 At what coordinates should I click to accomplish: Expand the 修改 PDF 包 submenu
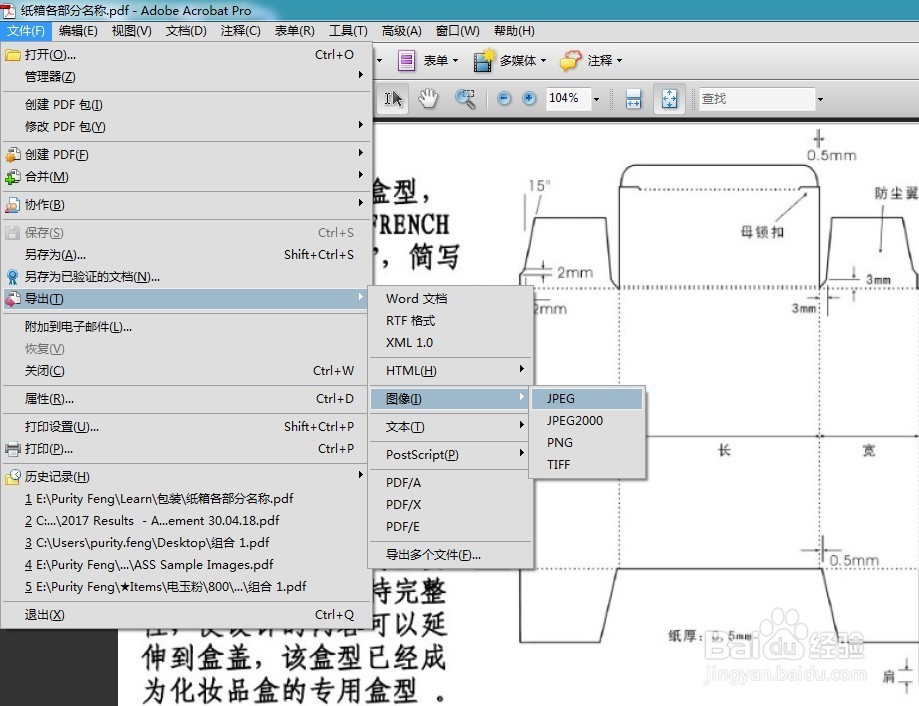188,127
